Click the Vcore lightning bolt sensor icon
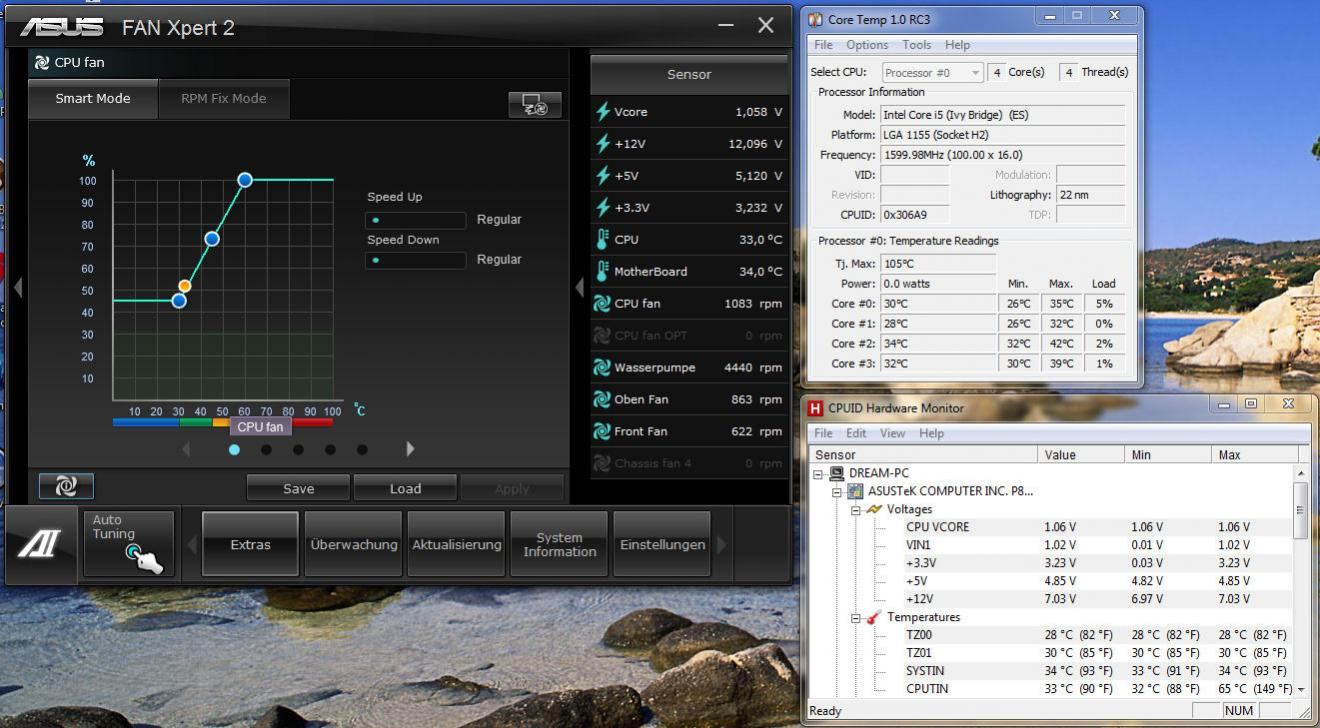 [x=602, y=112]
